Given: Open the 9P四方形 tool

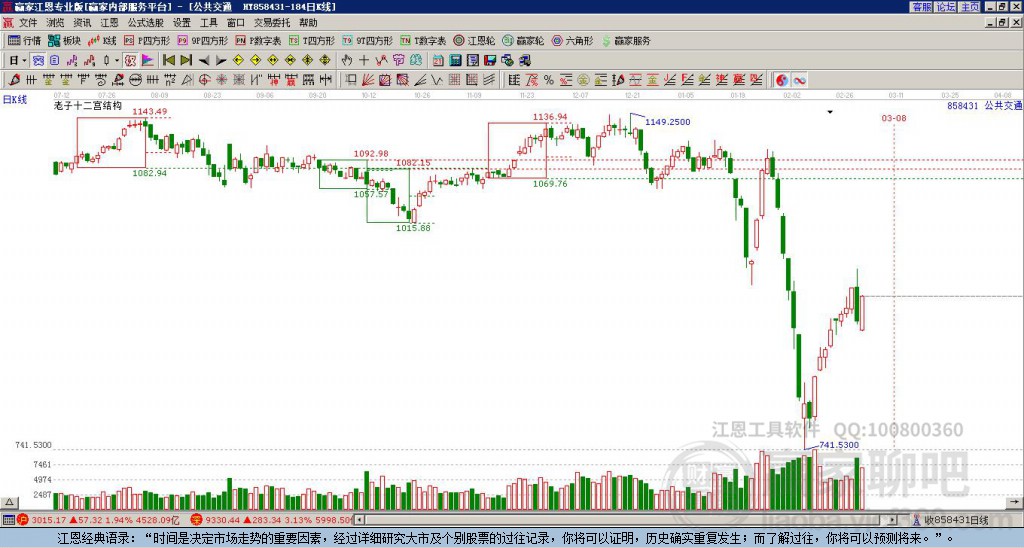Looking at the screenshot, I should click(203, 40).
